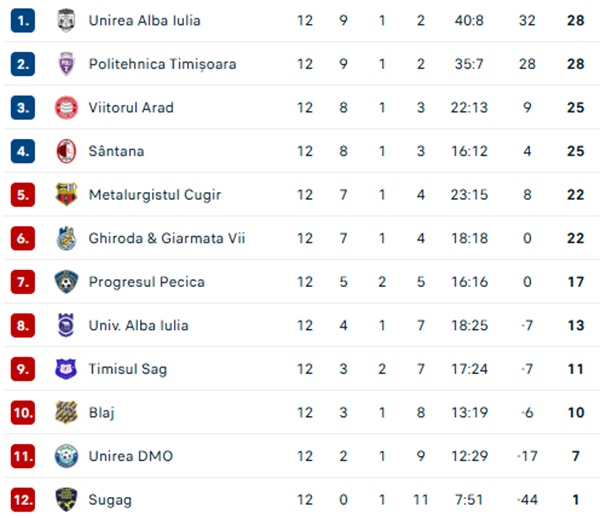This screenshot has width=600, height=518.
Task: Click the Blaj club crest icon
Action: (65, 412)
